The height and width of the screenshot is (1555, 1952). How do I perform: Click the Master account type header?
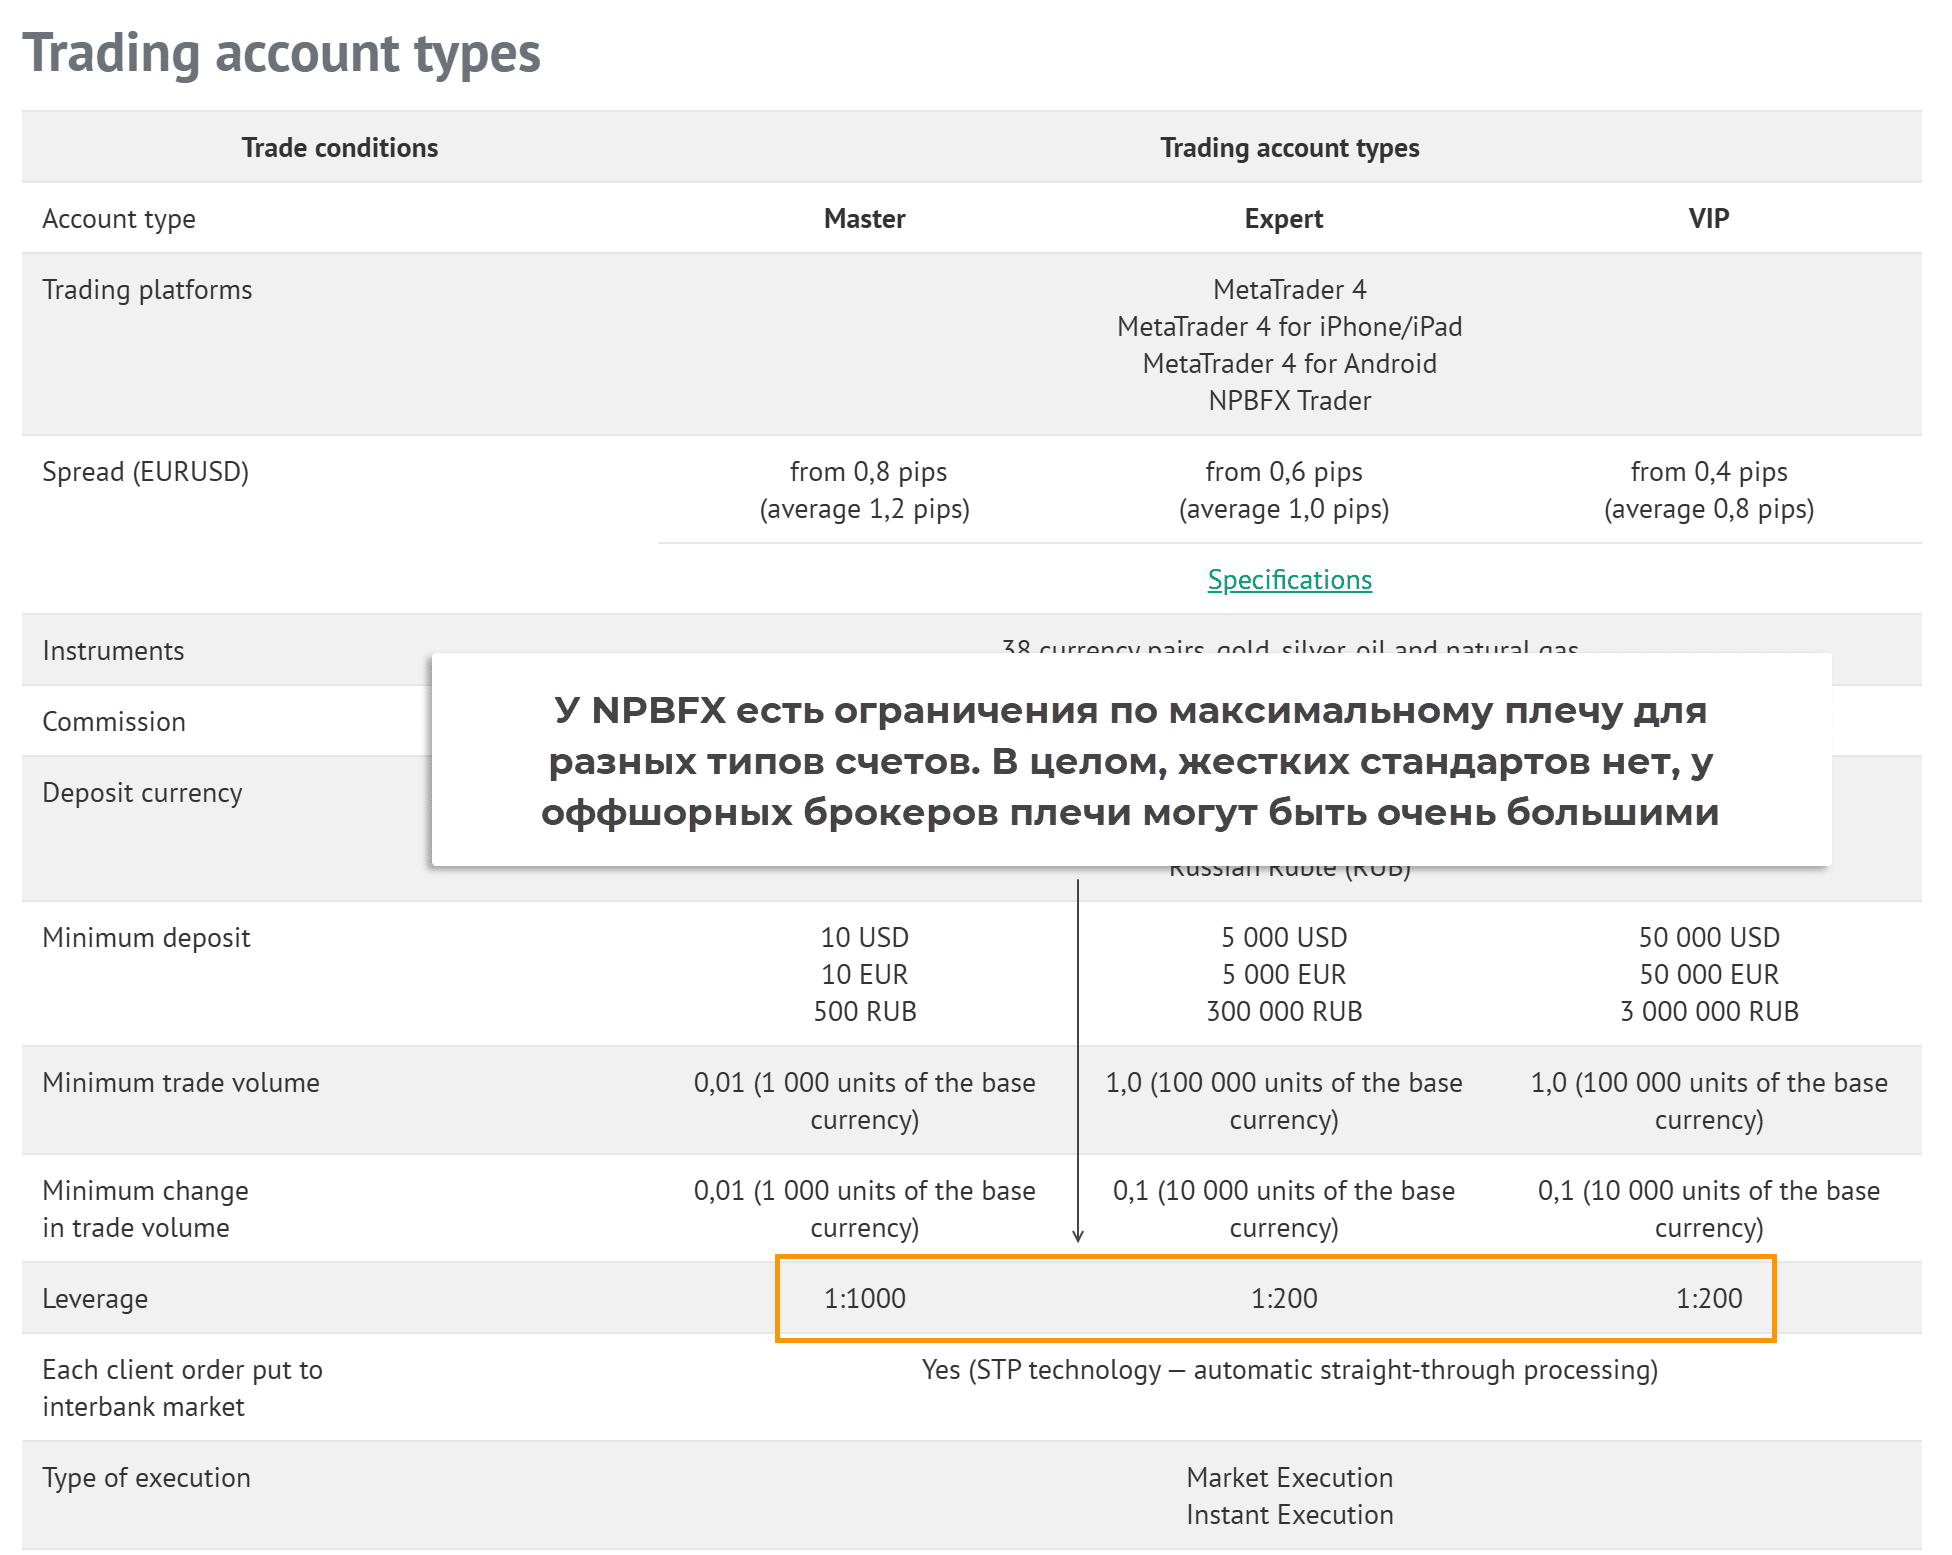coord(864,219)
